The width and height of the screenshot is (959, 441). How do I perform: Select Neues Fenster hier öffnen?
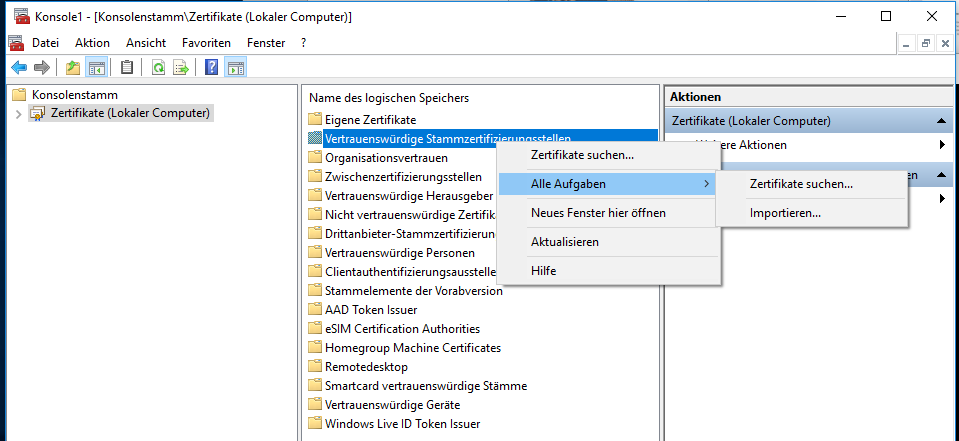coord(598,213)
